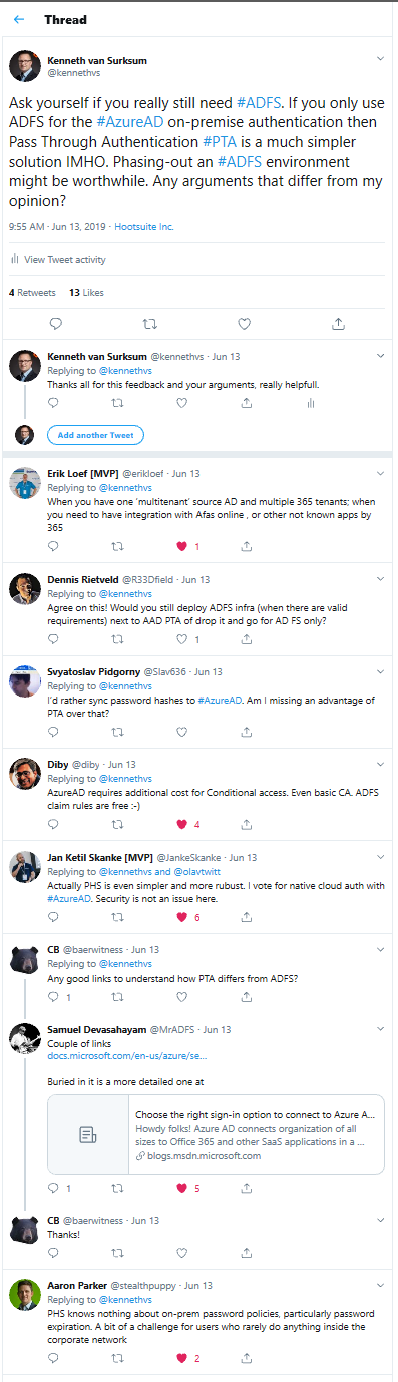Viewport: 398px width, 1382px height.
Task: Open the main tweet's chevron options menu
Action: point(378,59)
